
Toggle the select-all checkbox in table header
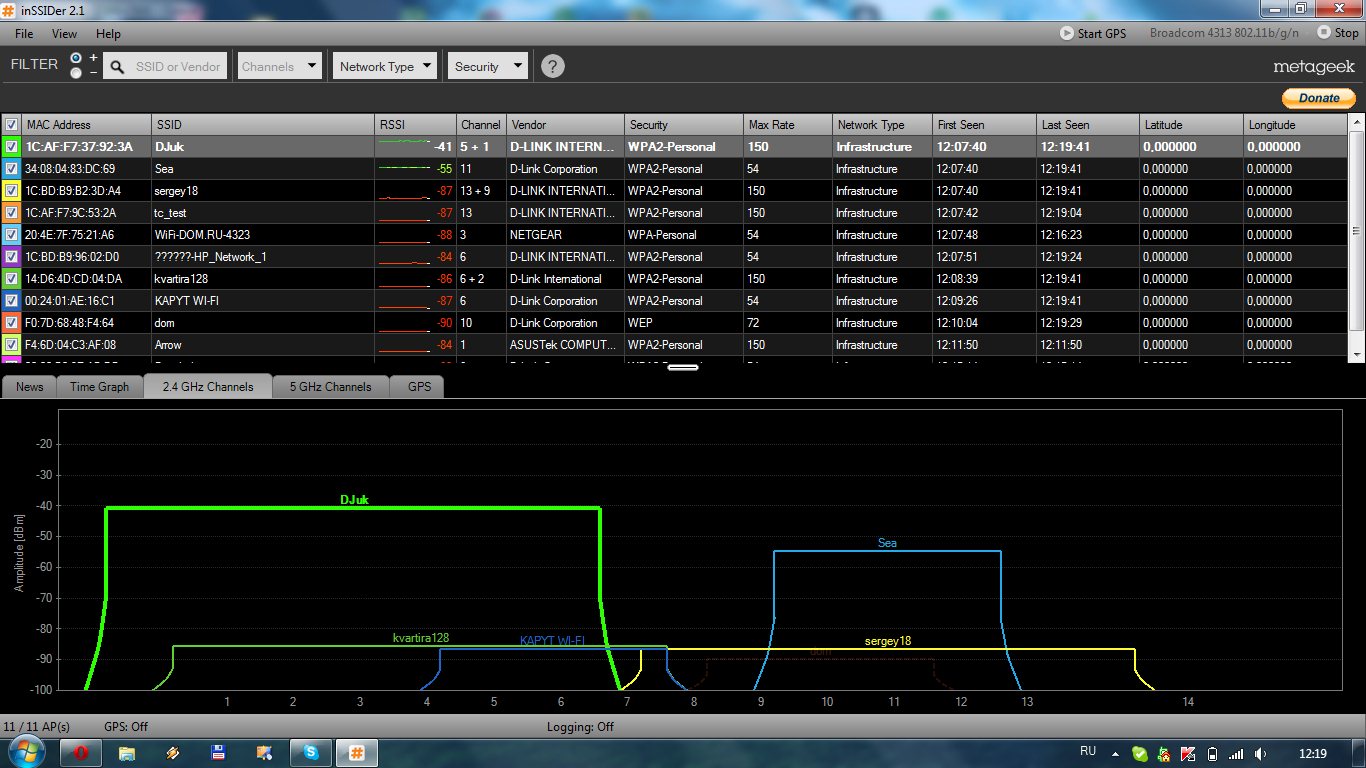pos(11,125)
